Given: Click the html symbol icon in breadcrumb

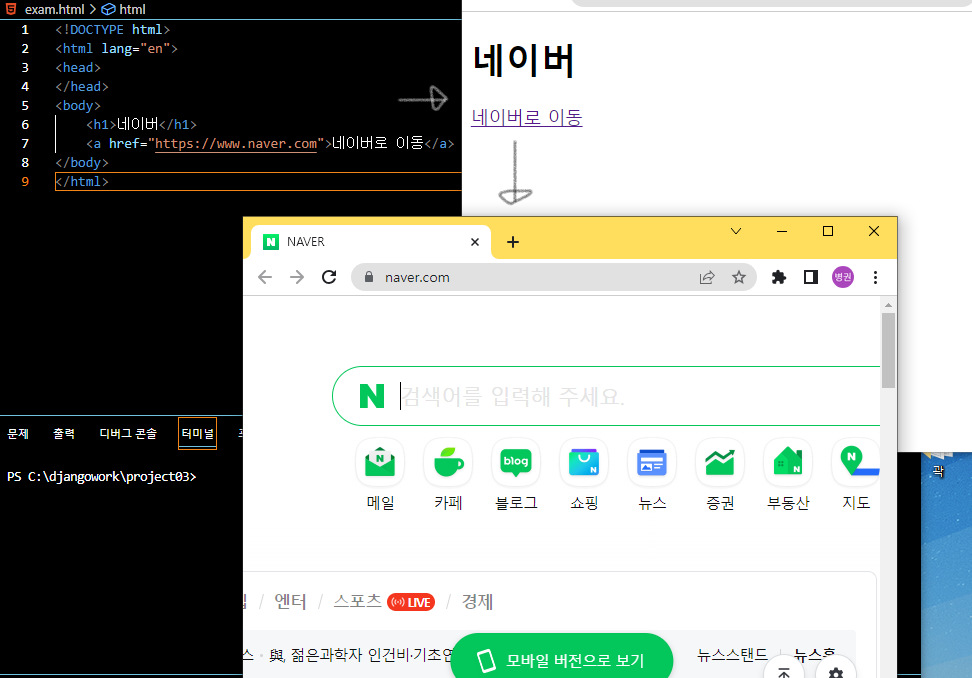Looking at the screenshot, I should click(x=108, y=9).
